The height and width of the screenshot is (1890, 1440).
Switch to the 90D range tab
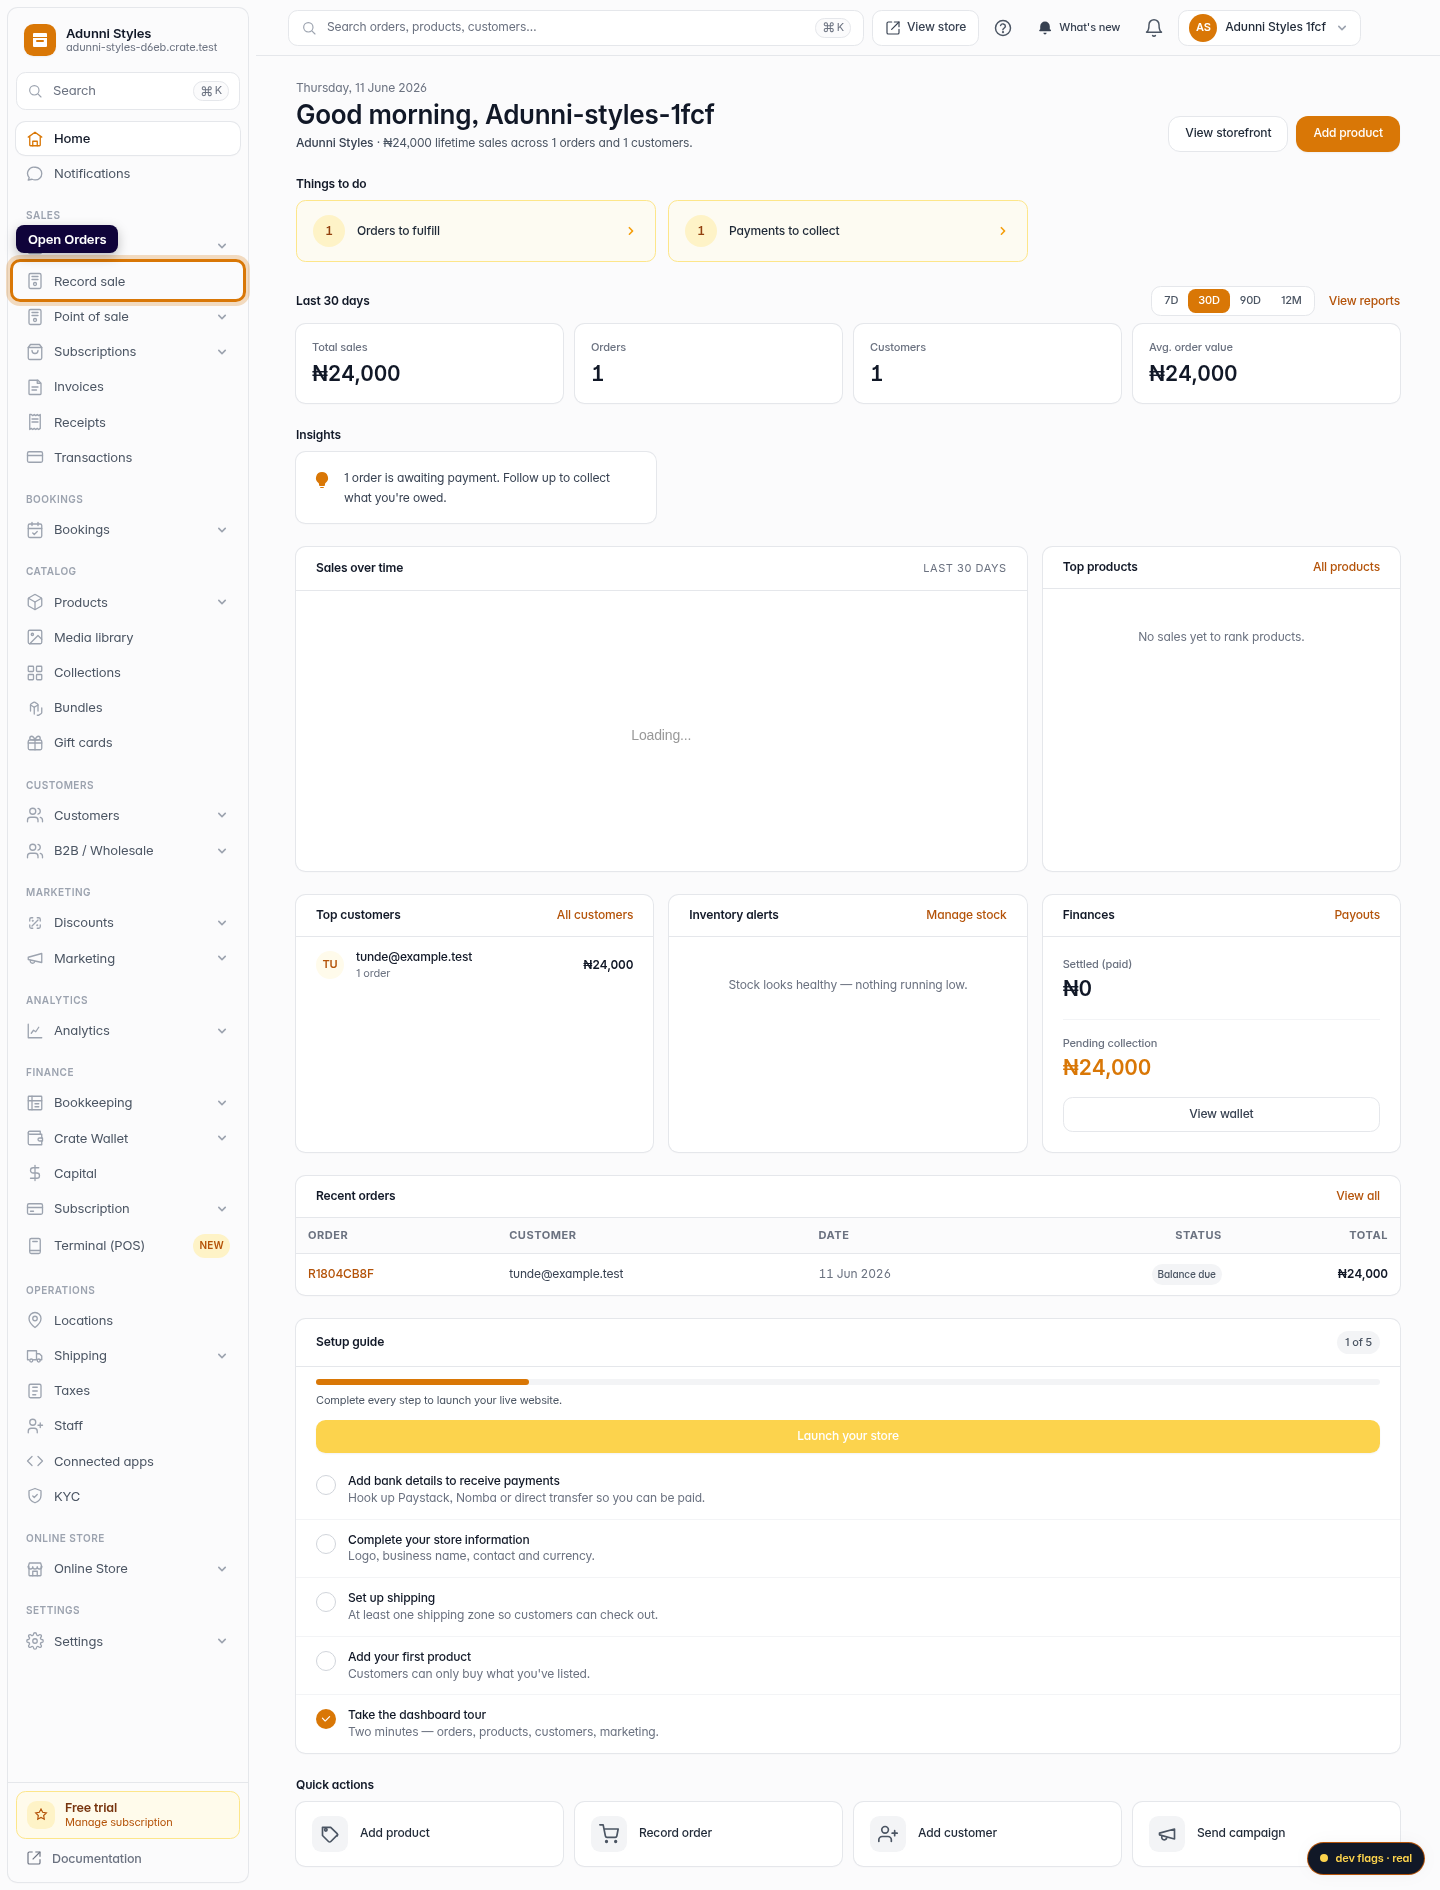[1250, 300]
